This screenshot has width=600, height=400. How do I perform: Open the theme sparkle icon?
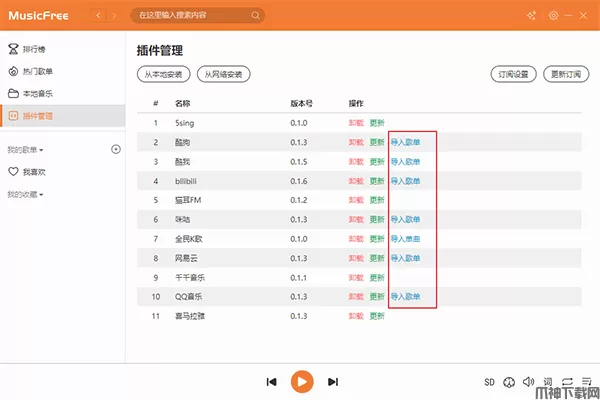(x=532, y=15)
